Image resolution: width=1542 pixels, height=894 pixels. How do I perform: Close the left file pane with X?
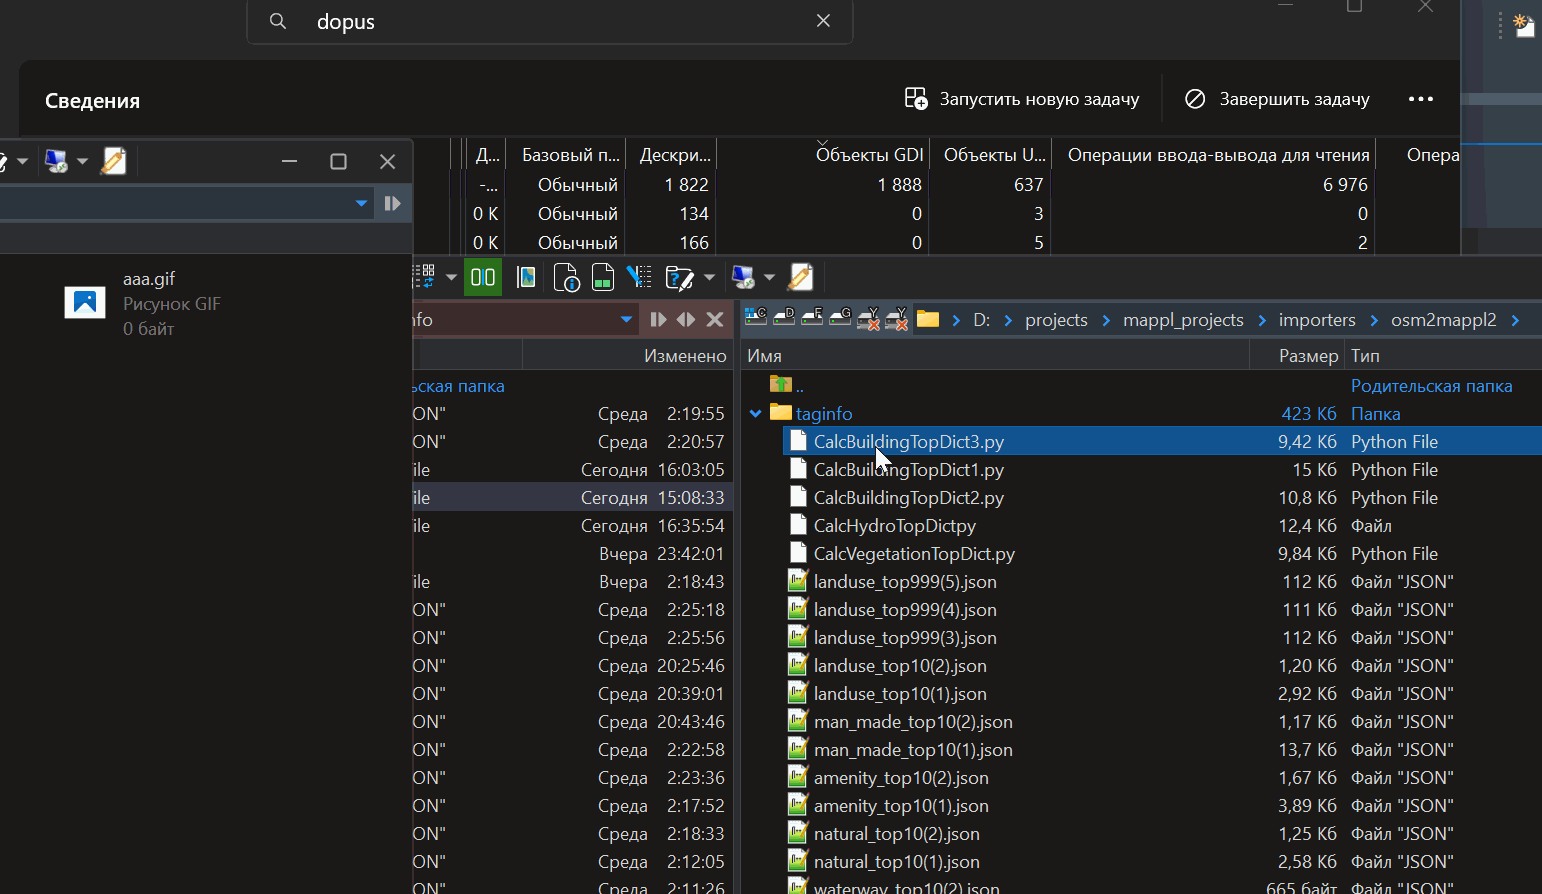[715, 319]
